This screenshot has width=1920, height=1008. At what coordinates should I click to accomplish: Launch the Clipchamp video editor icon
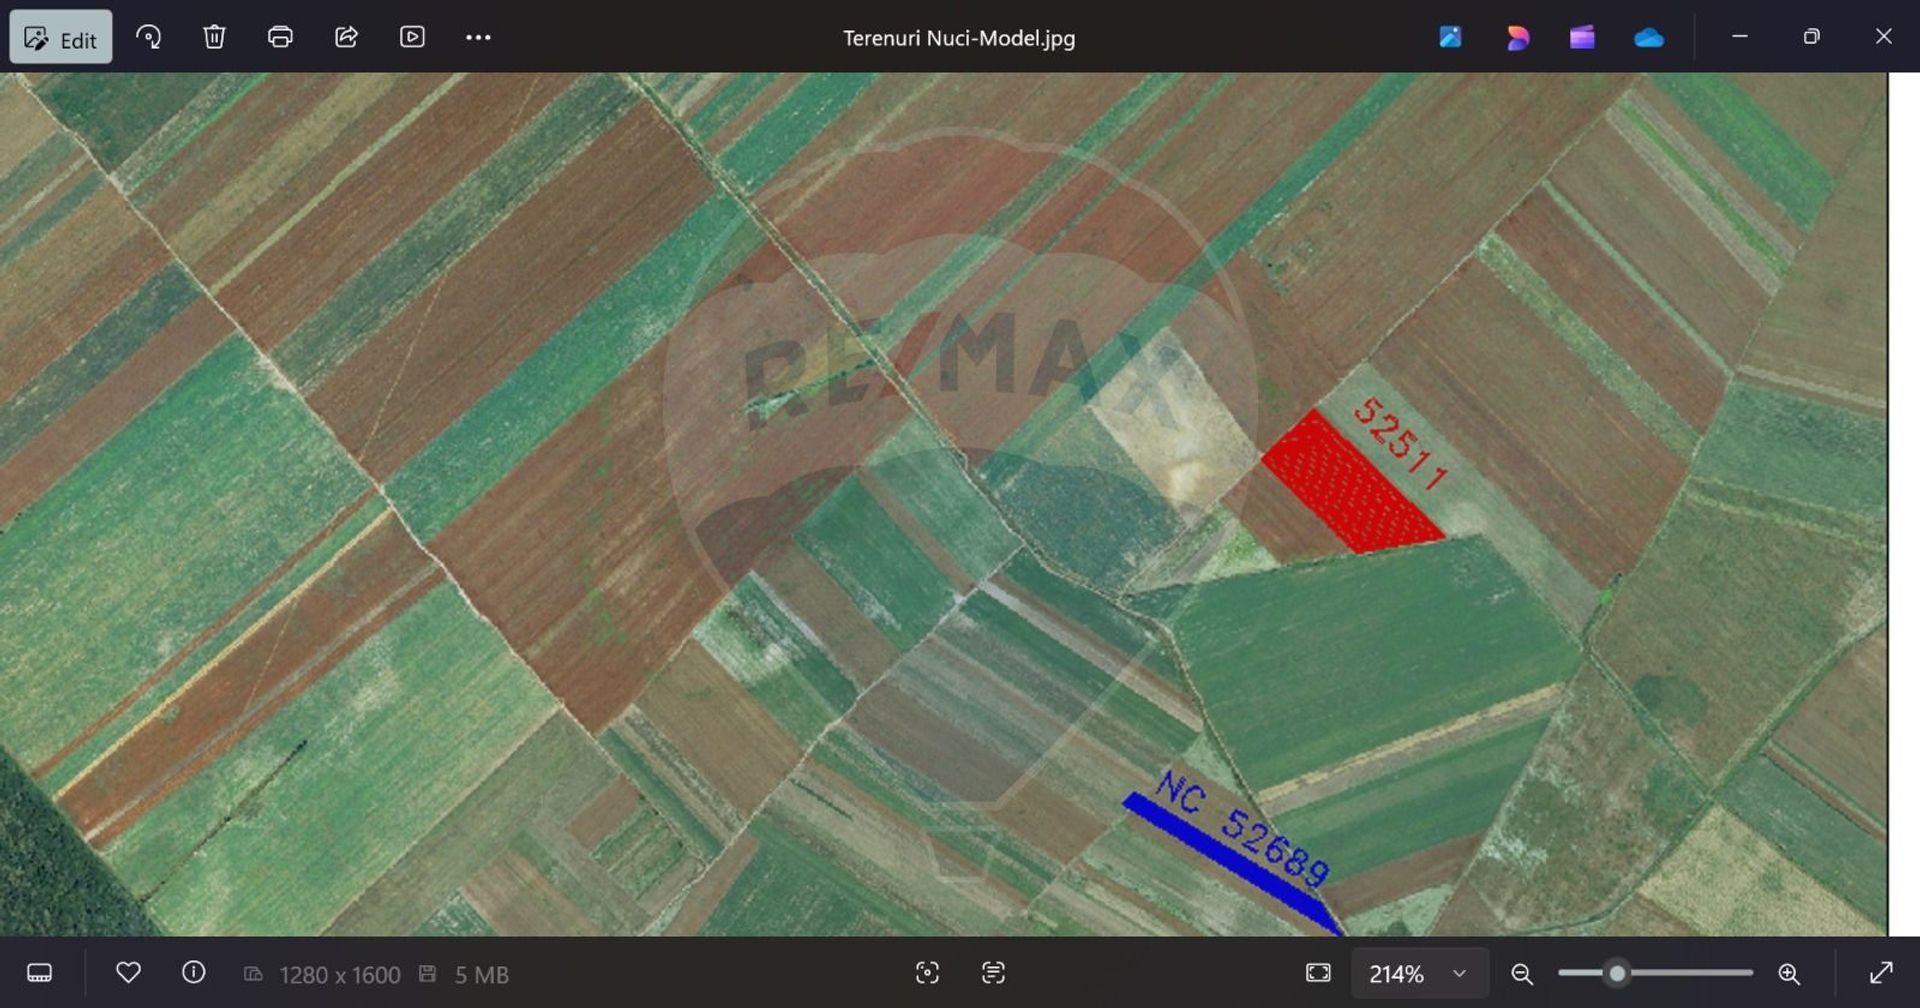coord(1582,38)
